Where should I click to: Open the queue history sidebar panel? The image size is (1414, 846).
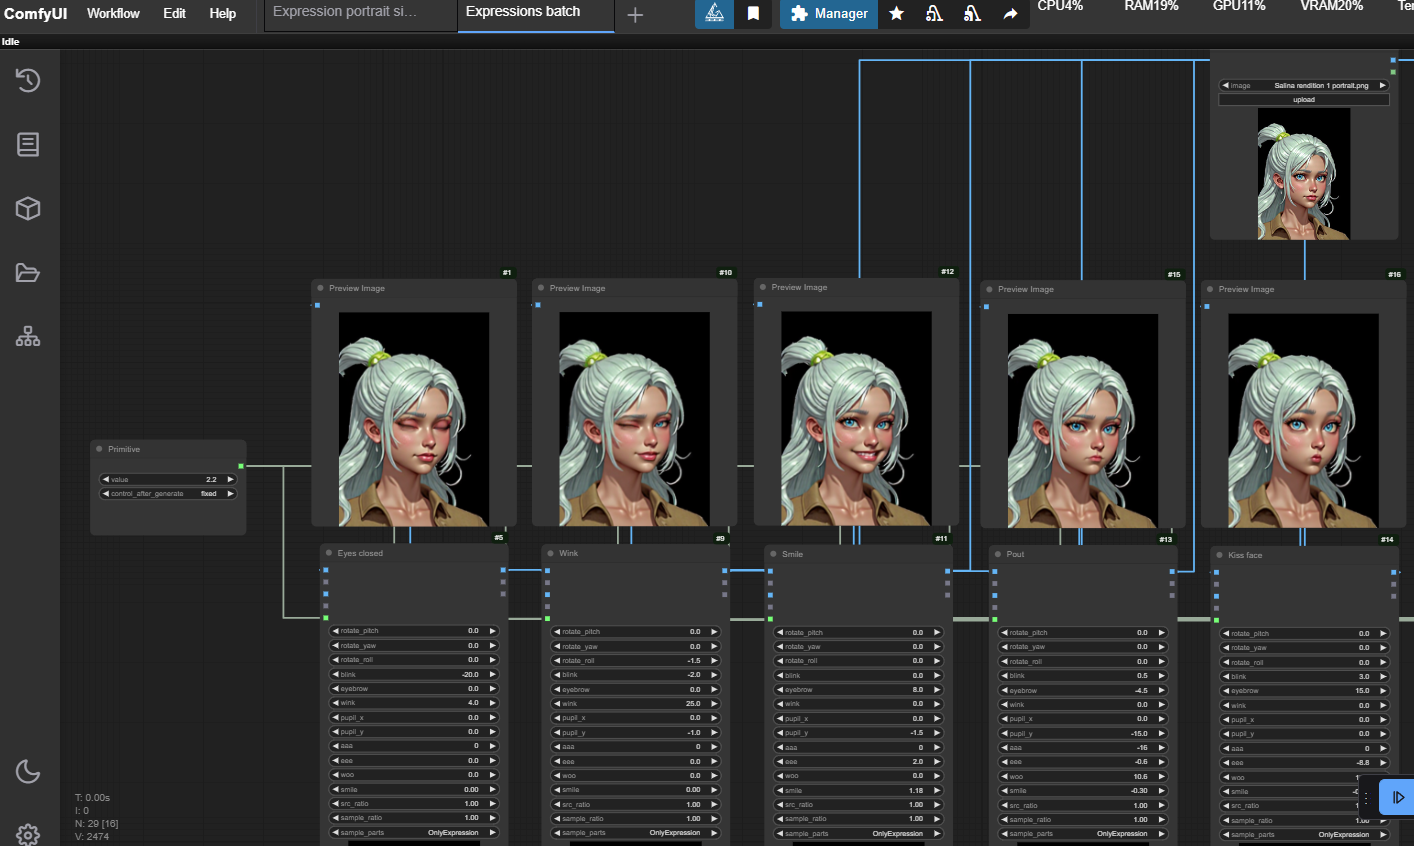(x=28, y=80)
